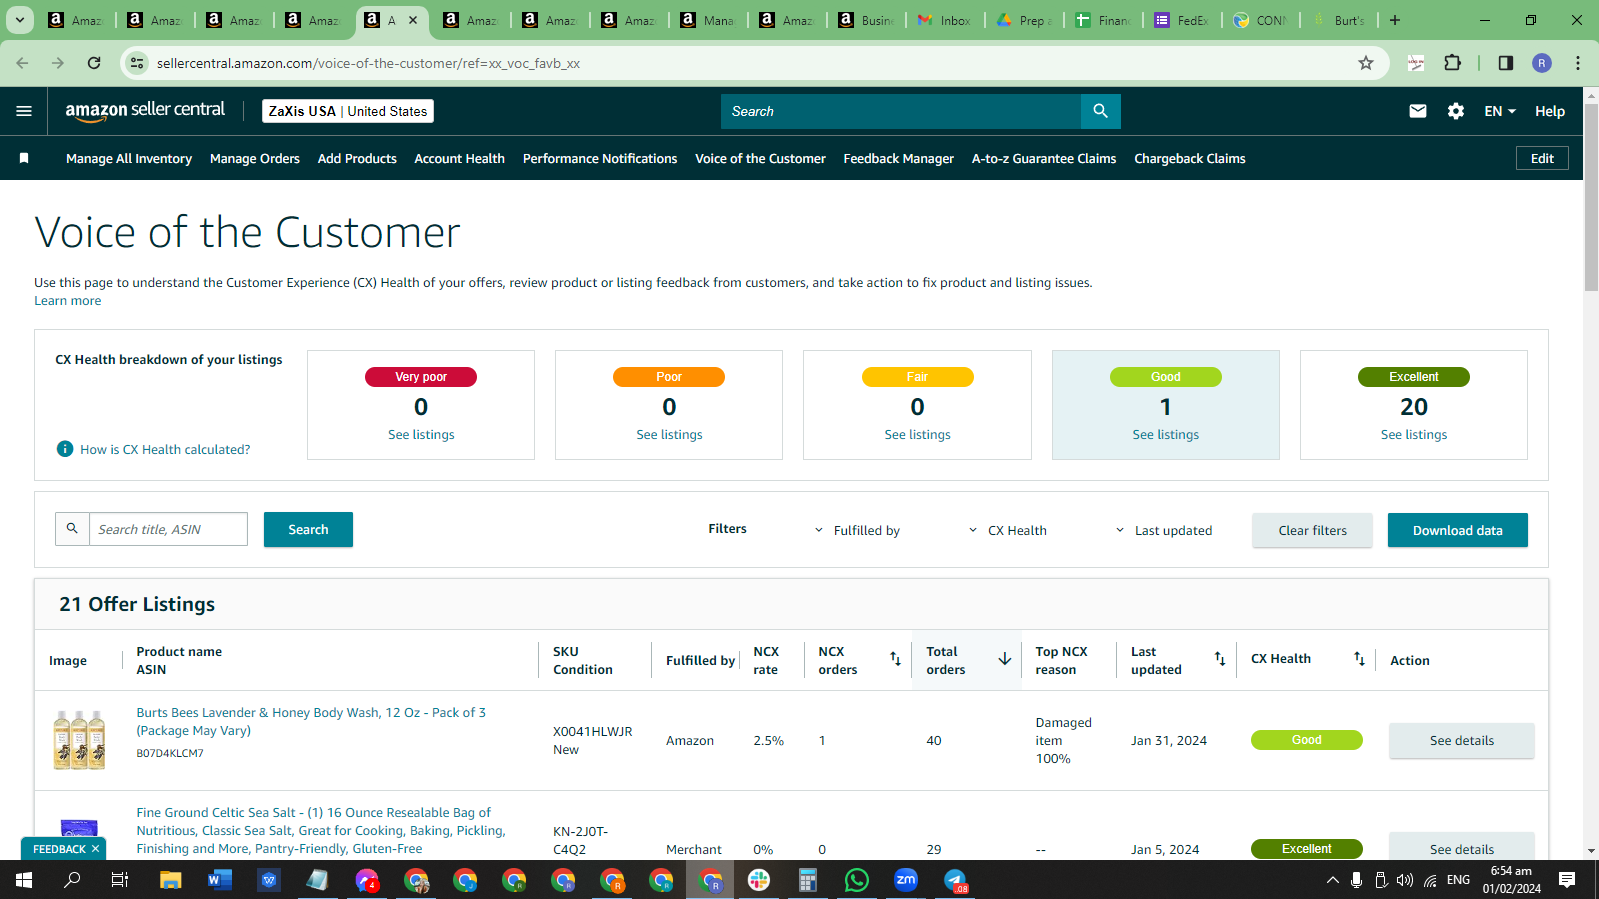The height and width of the screenshot is (899, 1599).
Task: Switch to the Inbox Gmail tab
Action: coord(945,20)
